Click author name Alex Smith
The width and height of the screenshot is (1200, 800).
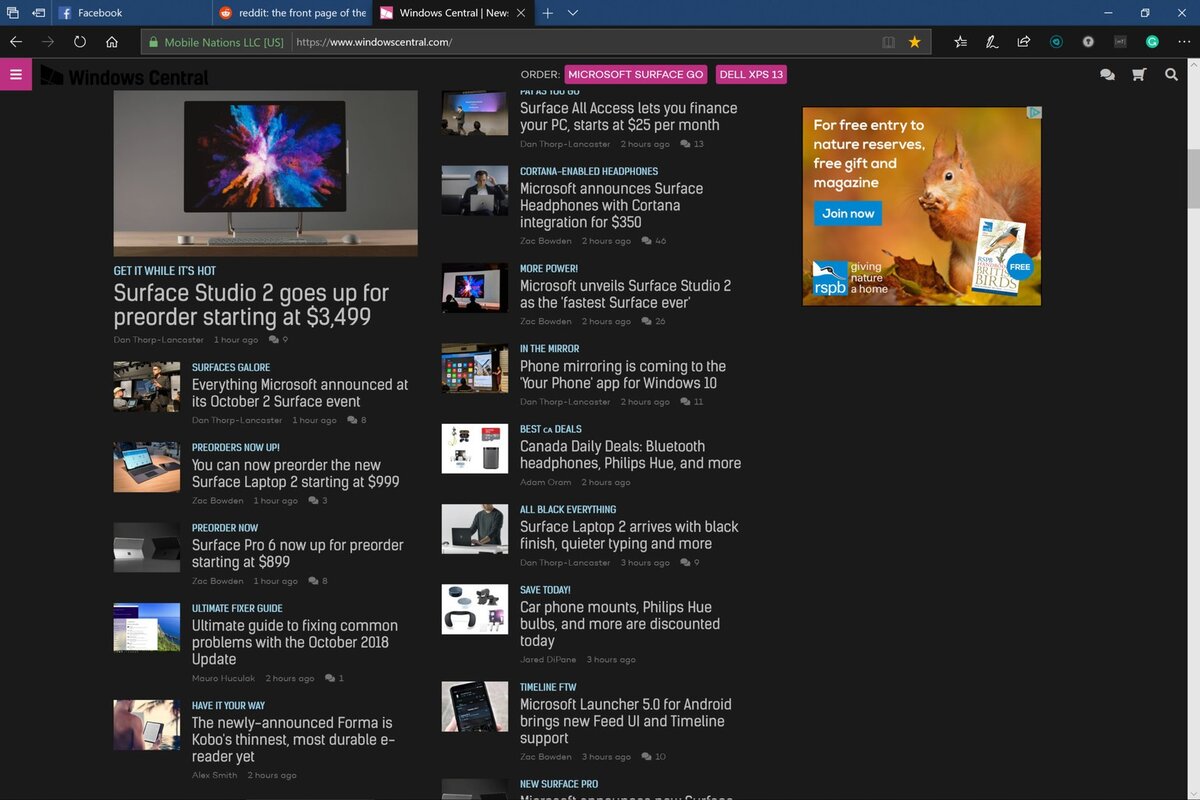point(215,775)
